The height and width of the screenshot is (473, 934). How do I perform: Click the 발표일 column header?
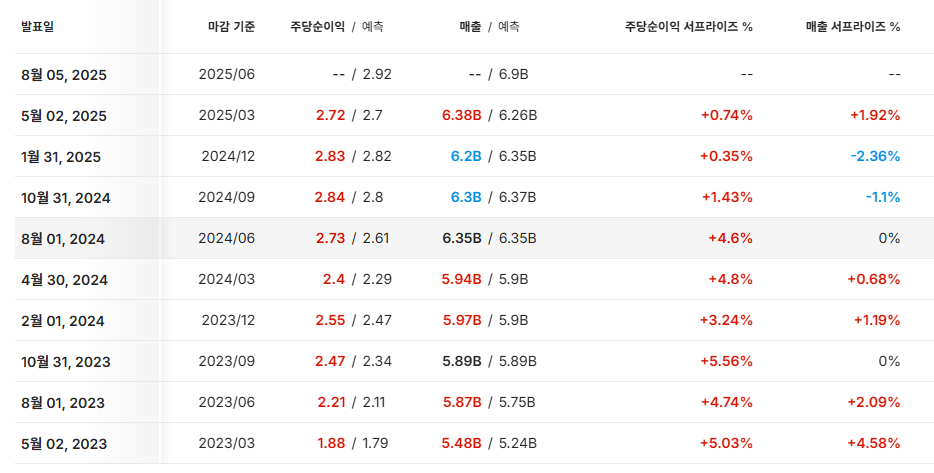[x=38, y=27]
